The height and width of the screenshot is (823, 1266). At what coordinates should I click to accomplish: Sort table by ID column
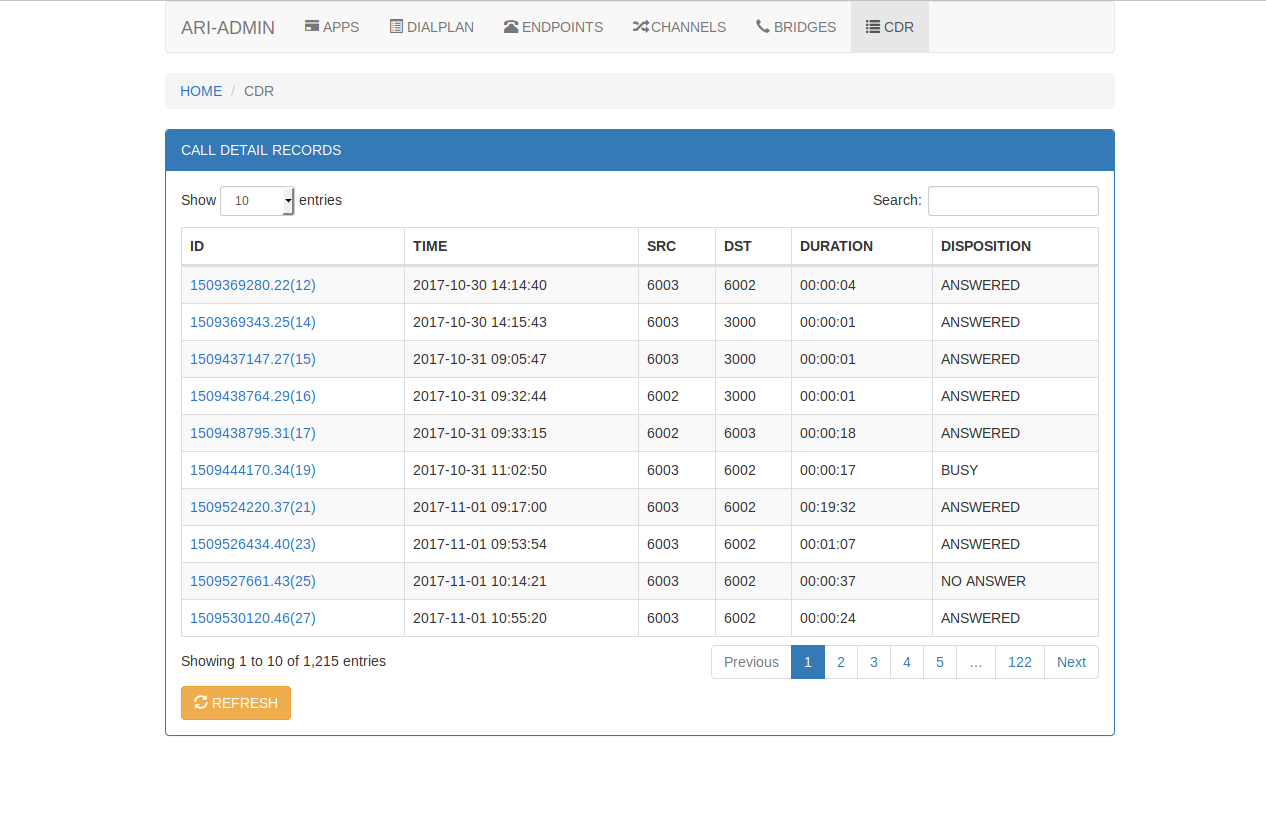tap(293, 246)
